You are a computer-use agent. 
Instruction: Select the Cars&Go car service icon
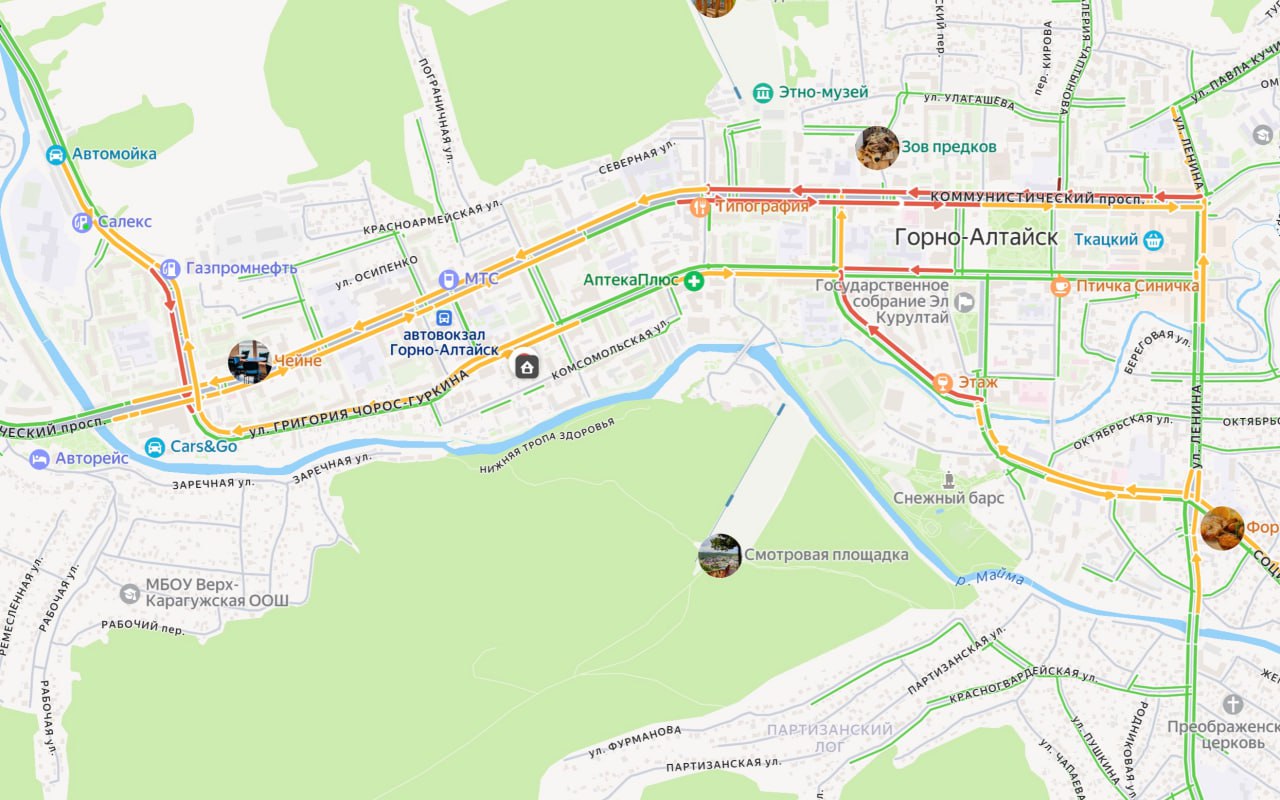click(x=155, y=447)
